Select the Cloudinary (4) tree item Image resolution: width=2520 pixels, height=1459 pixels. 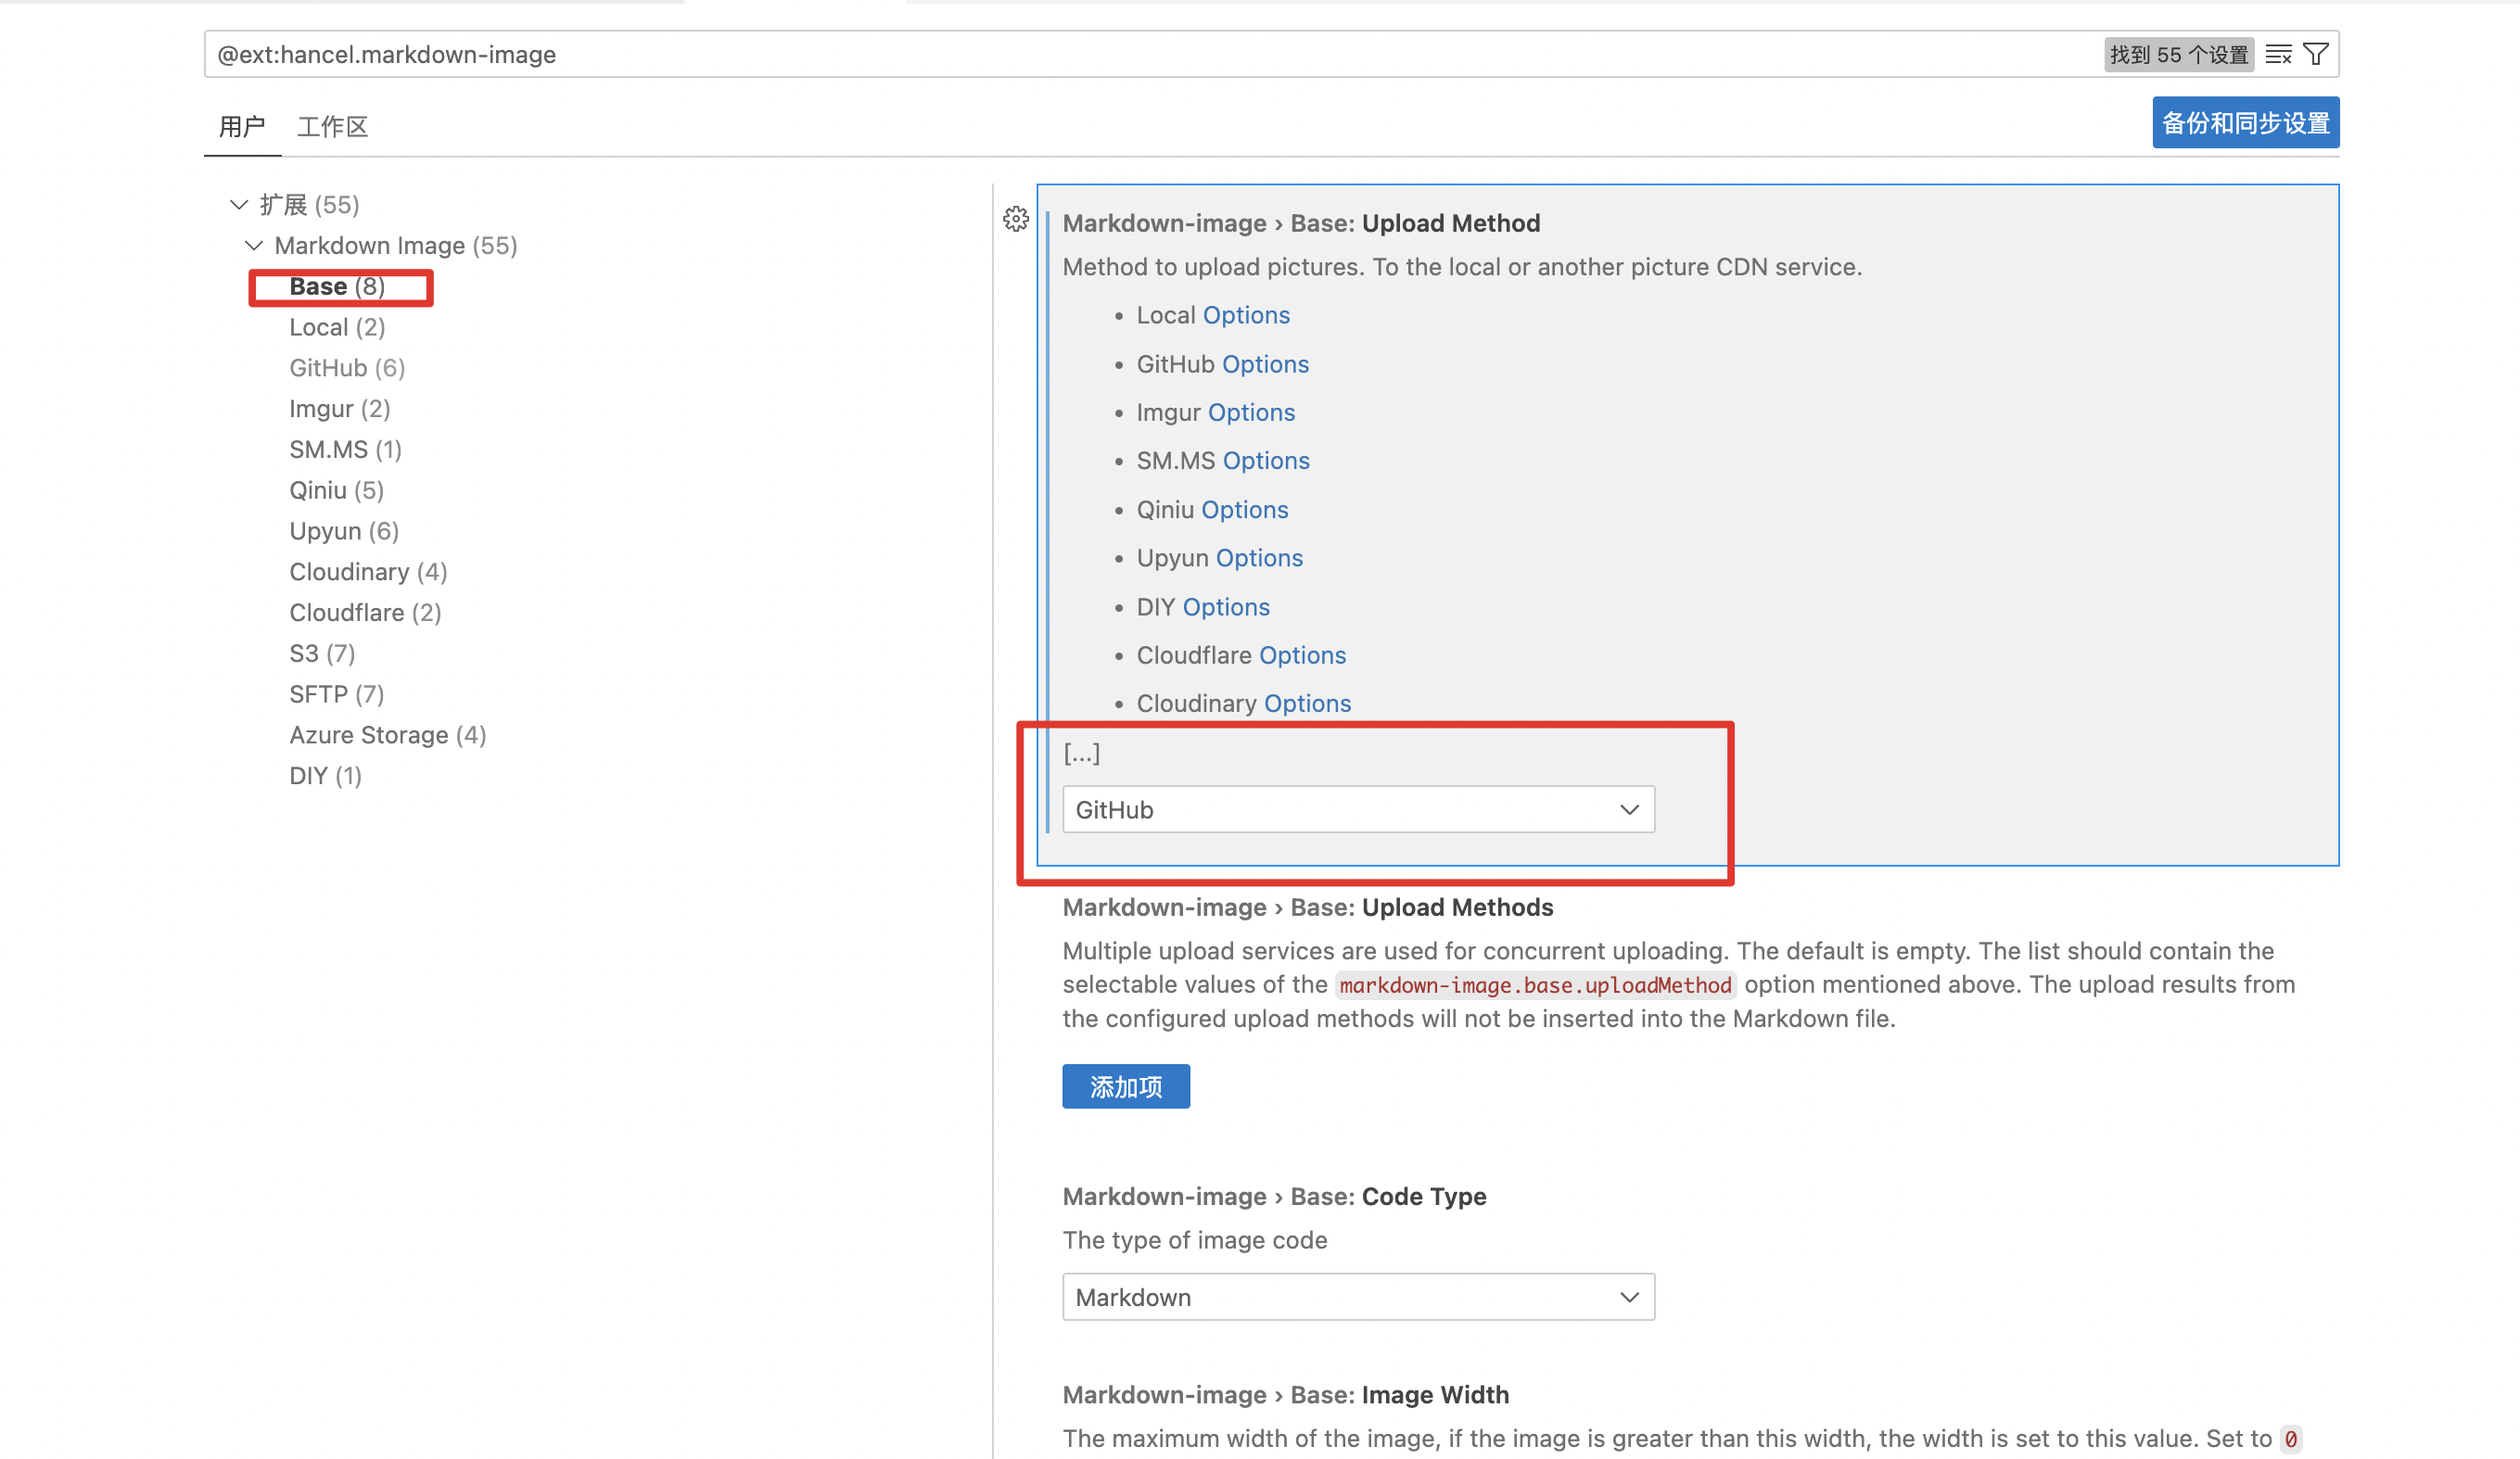[x=368, y=572]
